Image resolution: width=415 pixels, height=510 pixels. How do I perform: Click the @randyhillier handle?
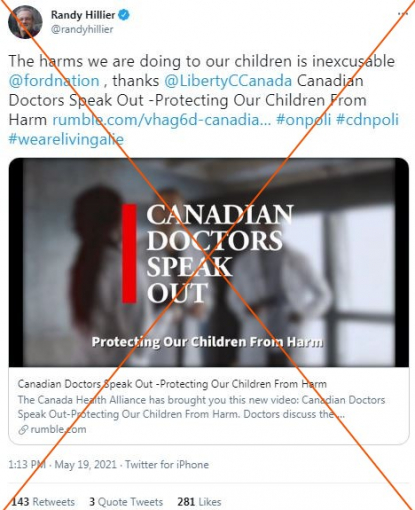click(x=82, y=29)
